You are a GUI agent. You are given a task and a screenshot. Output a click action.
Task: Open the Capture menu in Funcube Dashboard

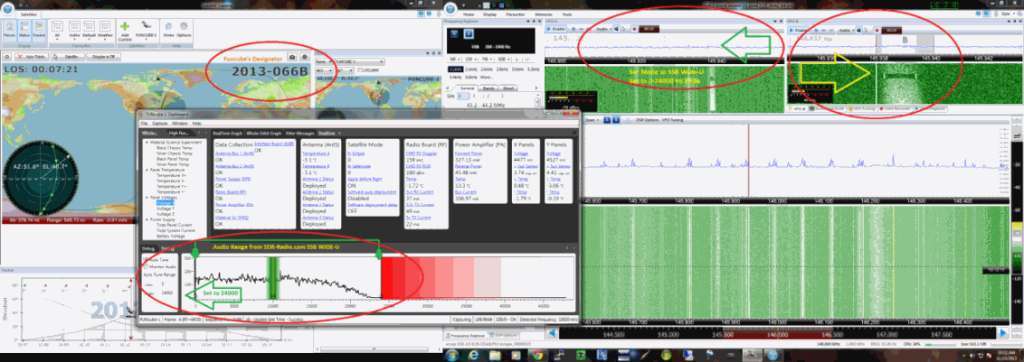pos(161,123)
